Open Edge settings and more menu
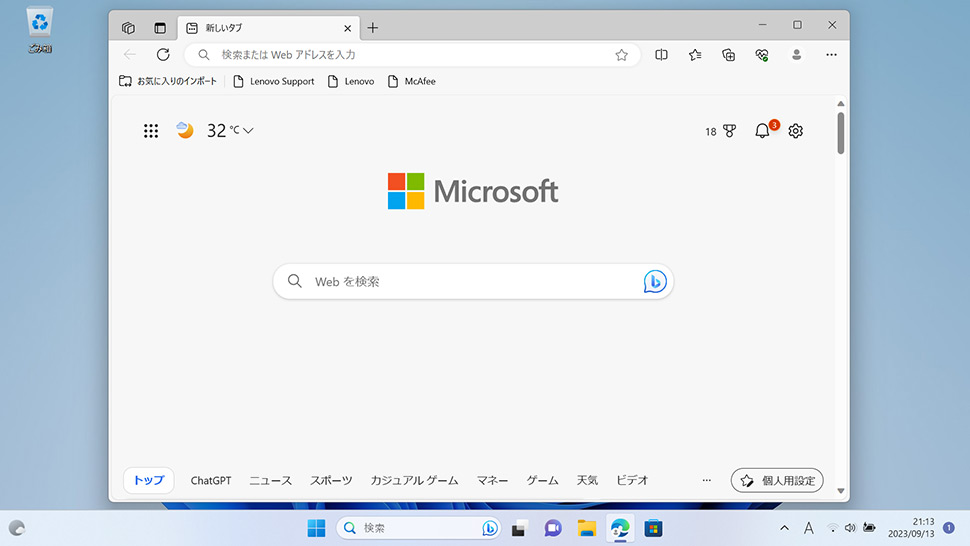970x546 pixels. 831,54
